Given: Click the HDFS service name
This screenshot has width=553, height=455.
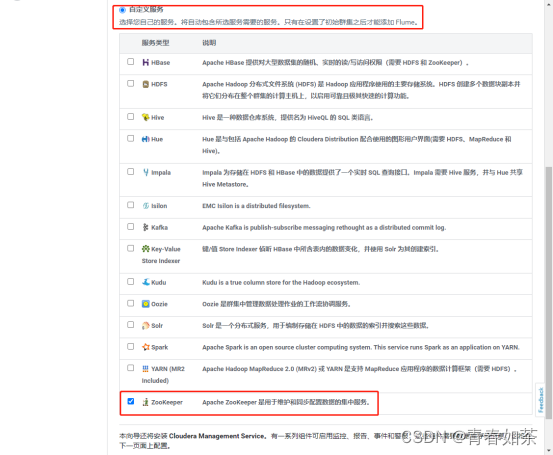Looking at the screenshot, I should [x=159, y=84].
